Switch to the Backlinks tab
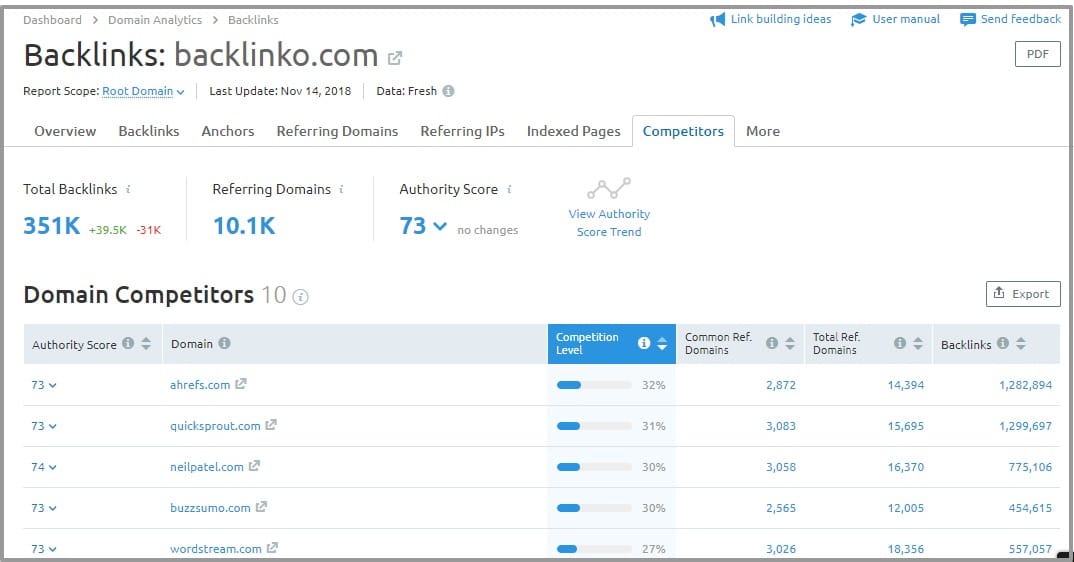Image resolution: width=1074 pixels, height=562 pixels. pyautogui.click(x=149, y=131)
